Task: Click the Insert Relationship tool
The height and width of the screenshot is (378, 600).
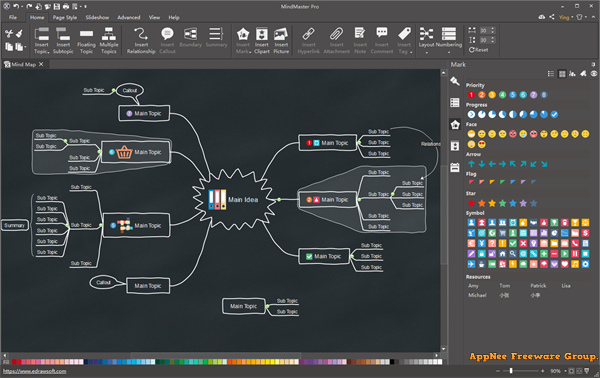Action: click(x=141, y=40)
